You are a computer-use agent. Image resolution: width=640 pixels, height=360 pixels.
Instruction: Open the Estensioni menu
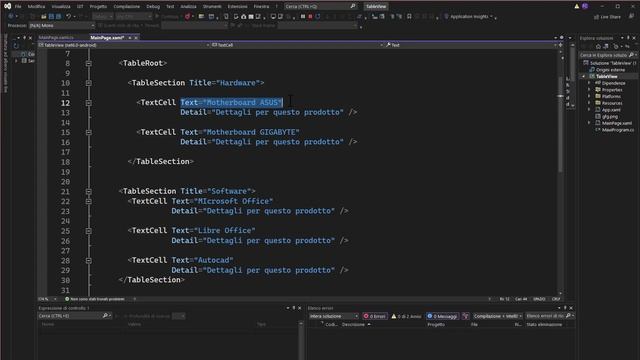coord(238,7)
